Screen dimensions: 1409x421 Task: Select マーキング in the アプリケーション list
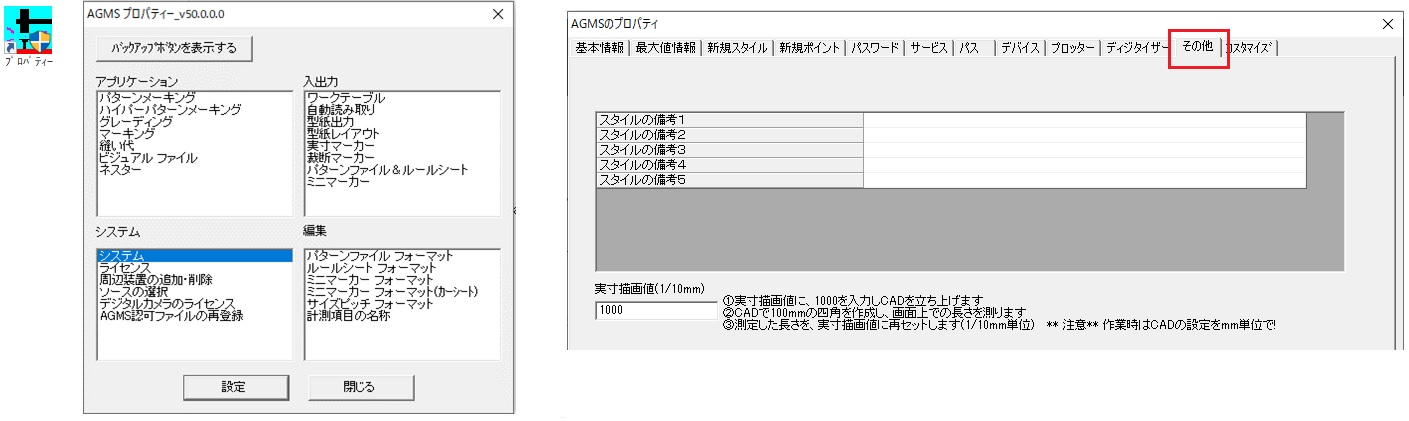coord(127,133)
